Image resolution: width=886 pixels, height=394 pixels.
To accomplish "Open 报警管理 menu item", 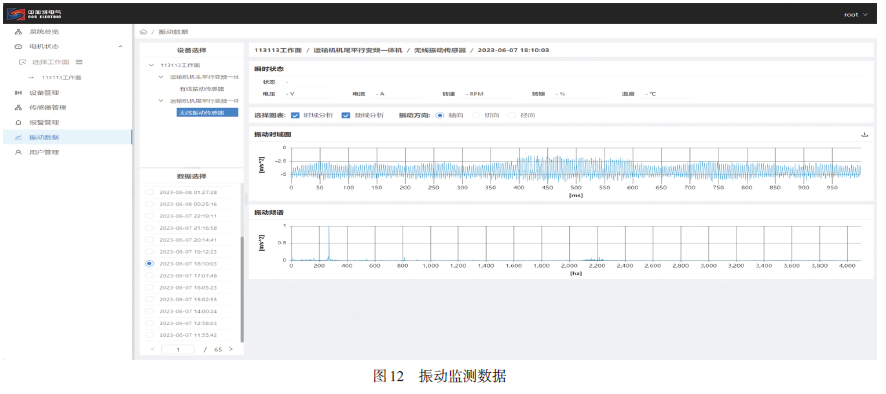I will pyautogui.click(x=44, y=122).
